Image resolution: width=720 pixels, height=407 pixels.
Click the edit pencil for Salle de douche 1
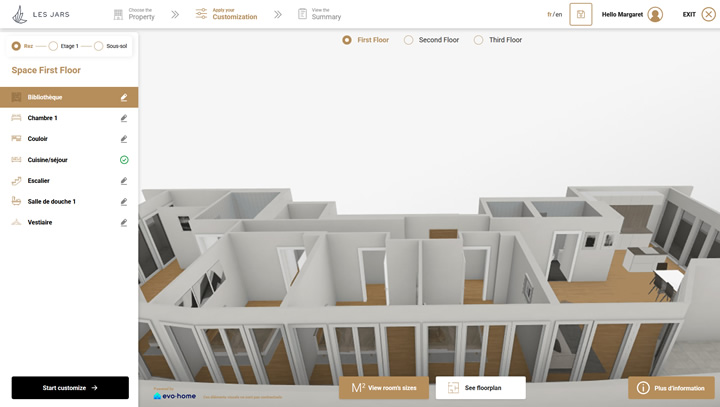coord(124,202)
